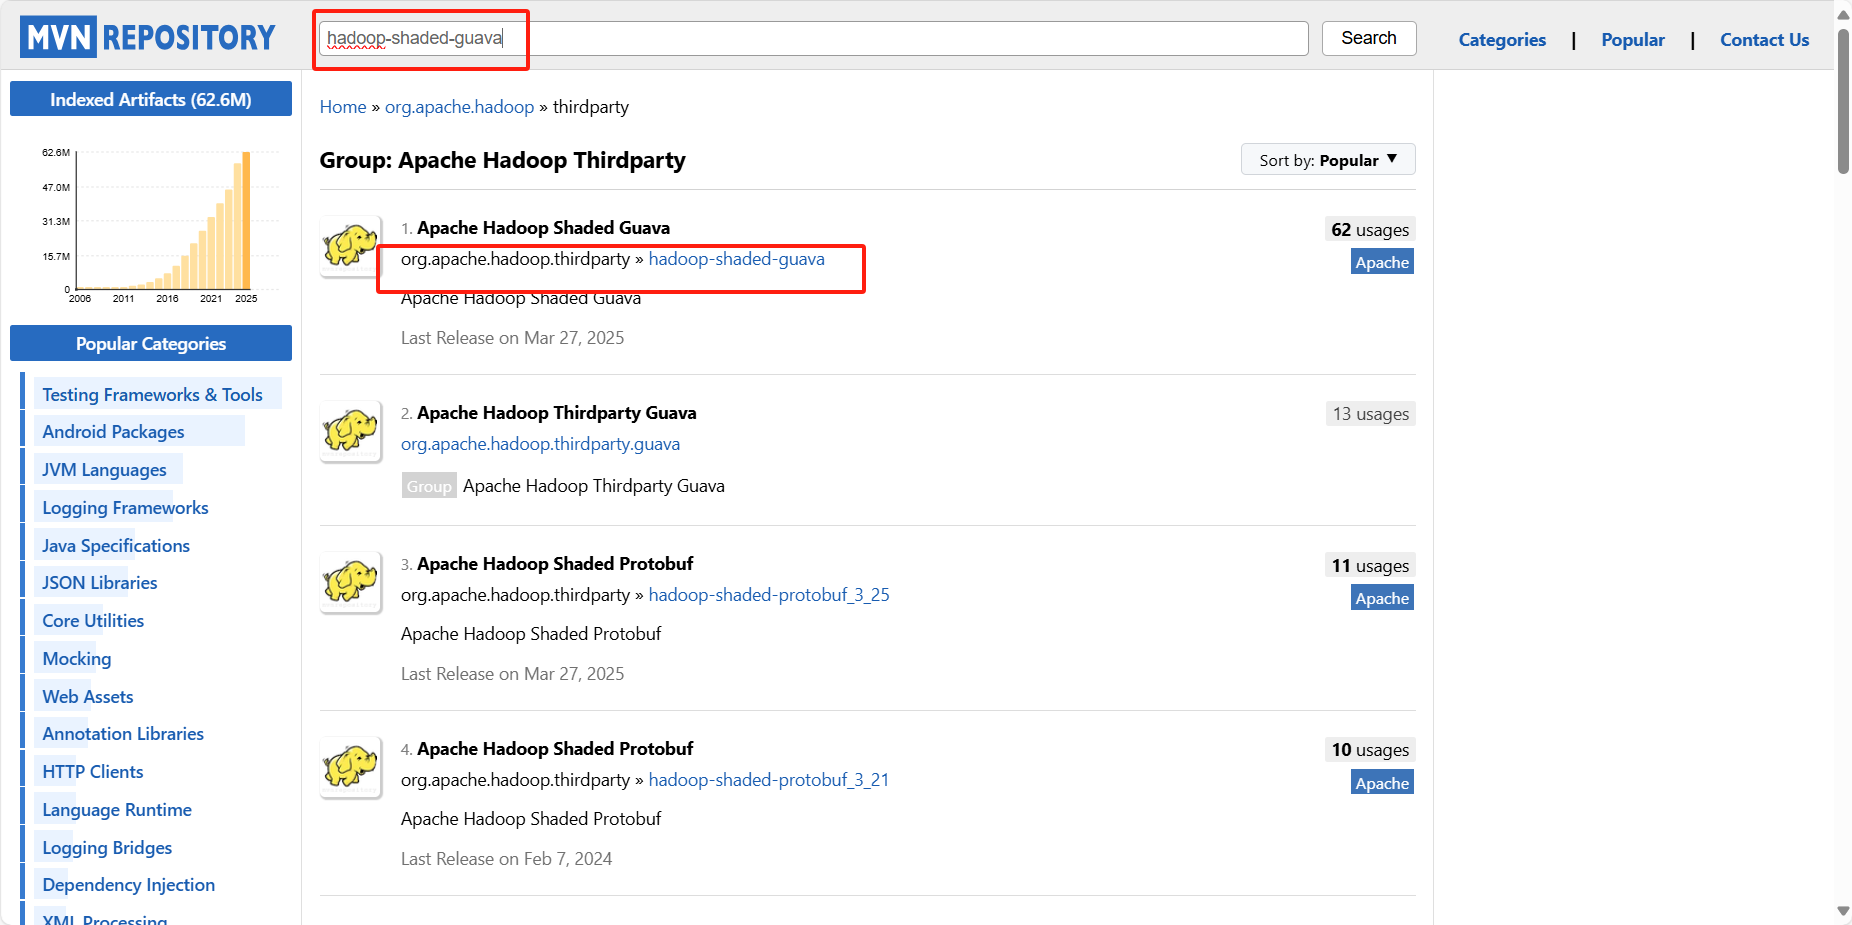Open the hadoop-shaded-protobuf_3_25 link

point(769,595)
